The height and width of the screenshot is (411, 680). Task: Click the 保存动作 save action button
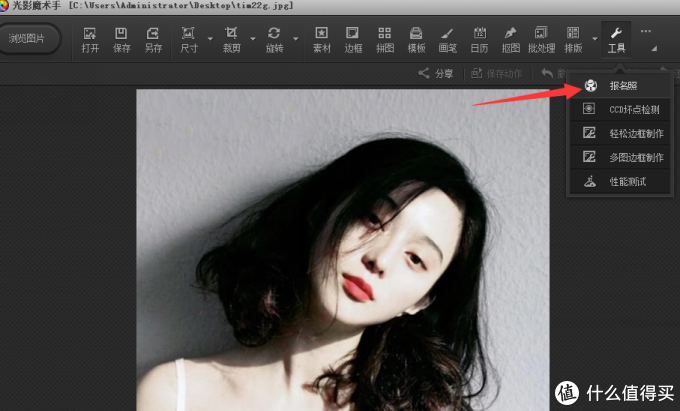click(x=497, y=73)
